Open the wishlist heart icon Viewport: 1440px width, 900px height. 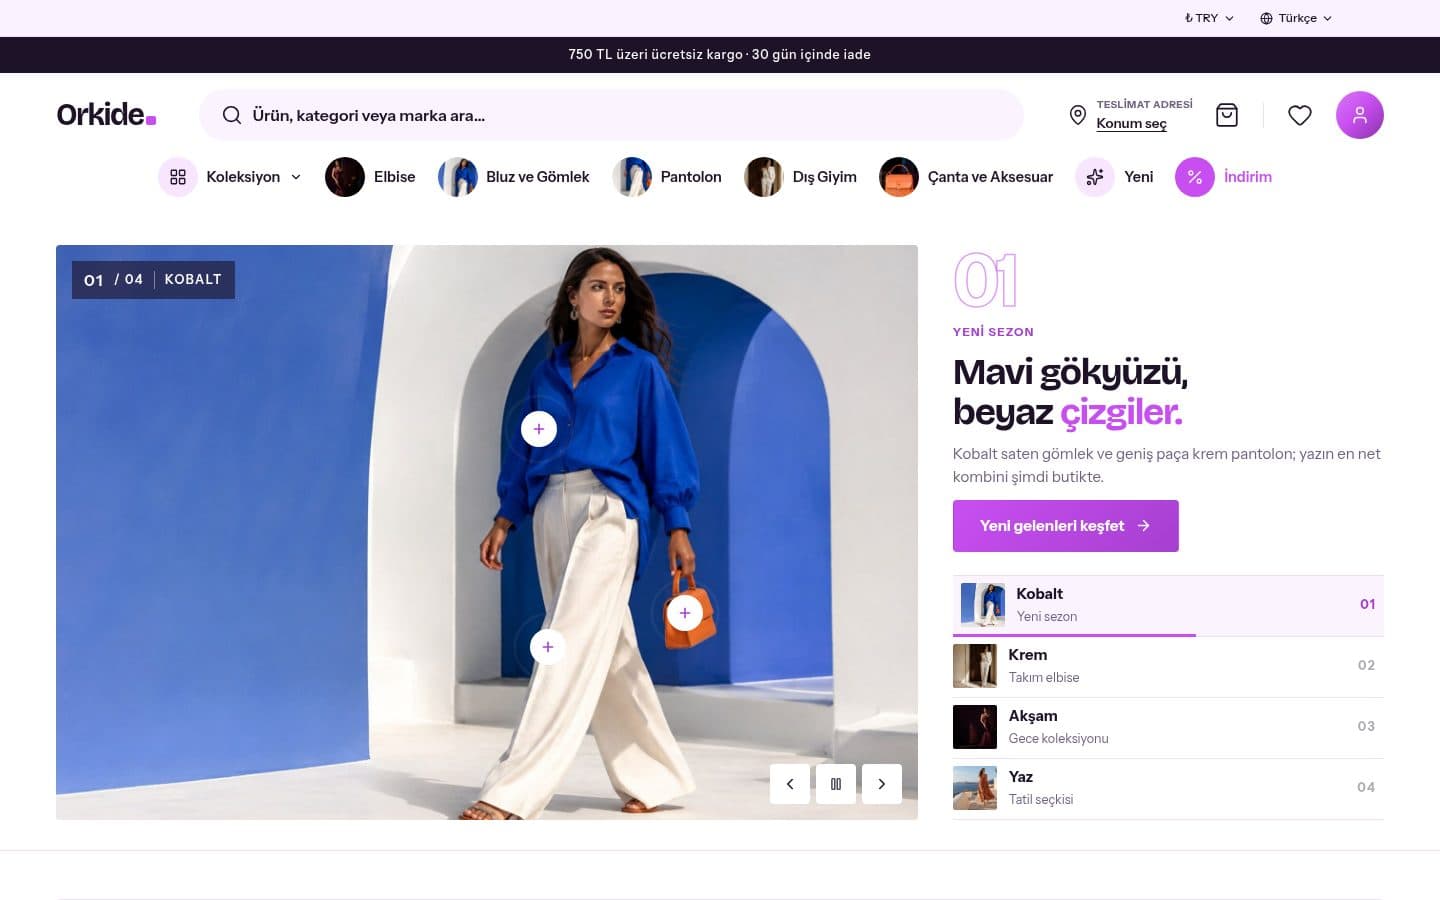click(1300, 115)
